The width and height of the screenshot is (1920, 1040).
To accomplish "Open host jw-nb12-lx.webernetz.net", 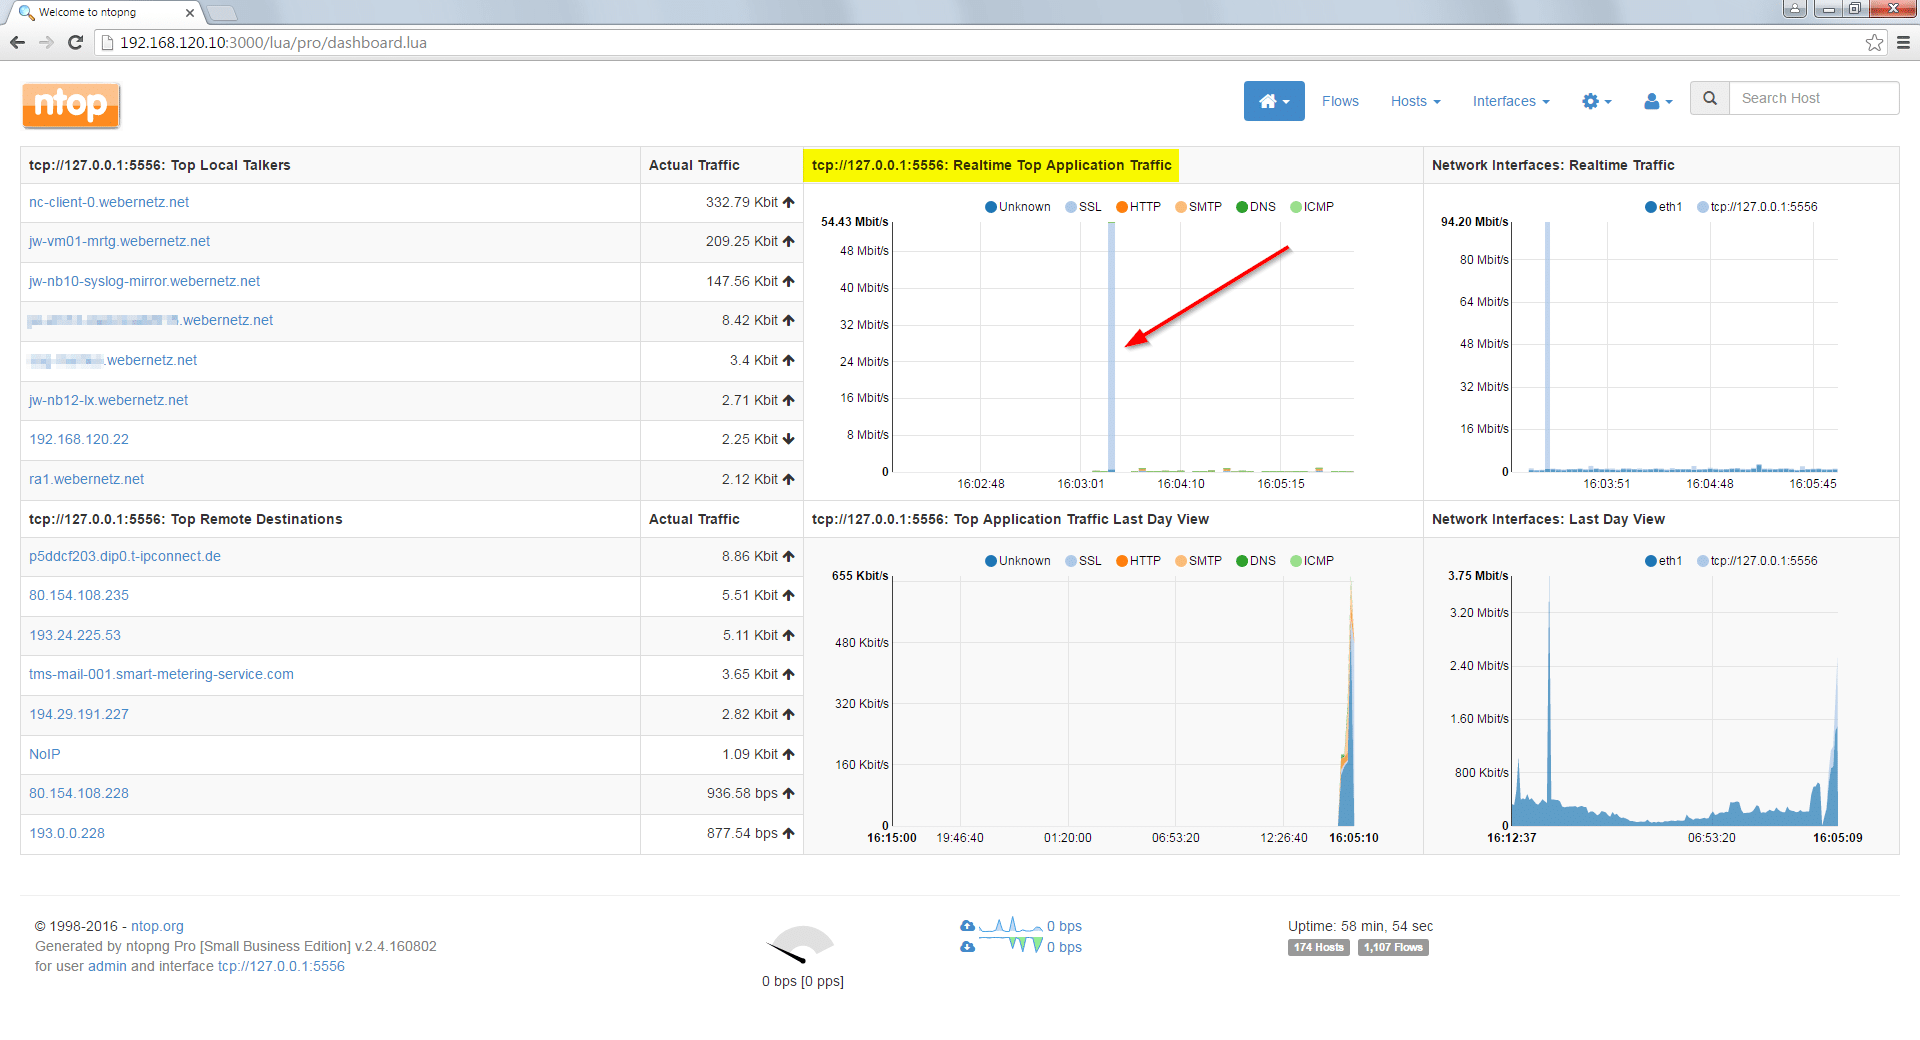I will point(108,400).
